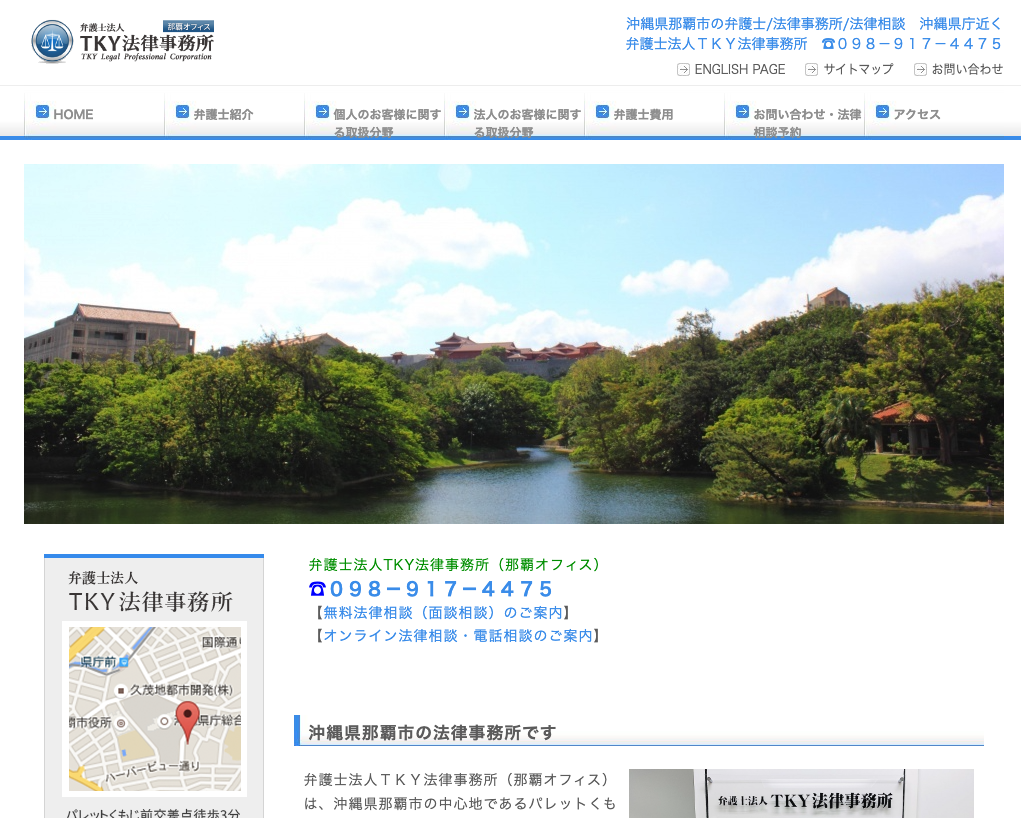
Task: Click the office nameplate photo thumbnail
Action: point(800,794)
